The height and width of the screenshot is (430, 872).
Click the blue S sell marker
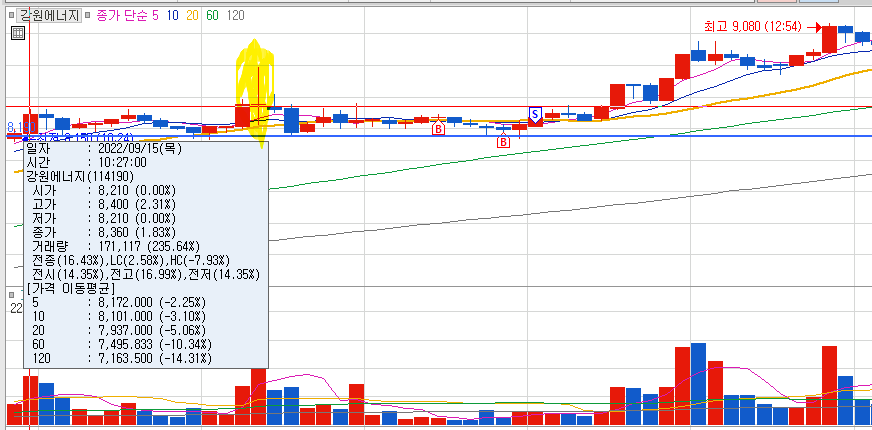535,115
